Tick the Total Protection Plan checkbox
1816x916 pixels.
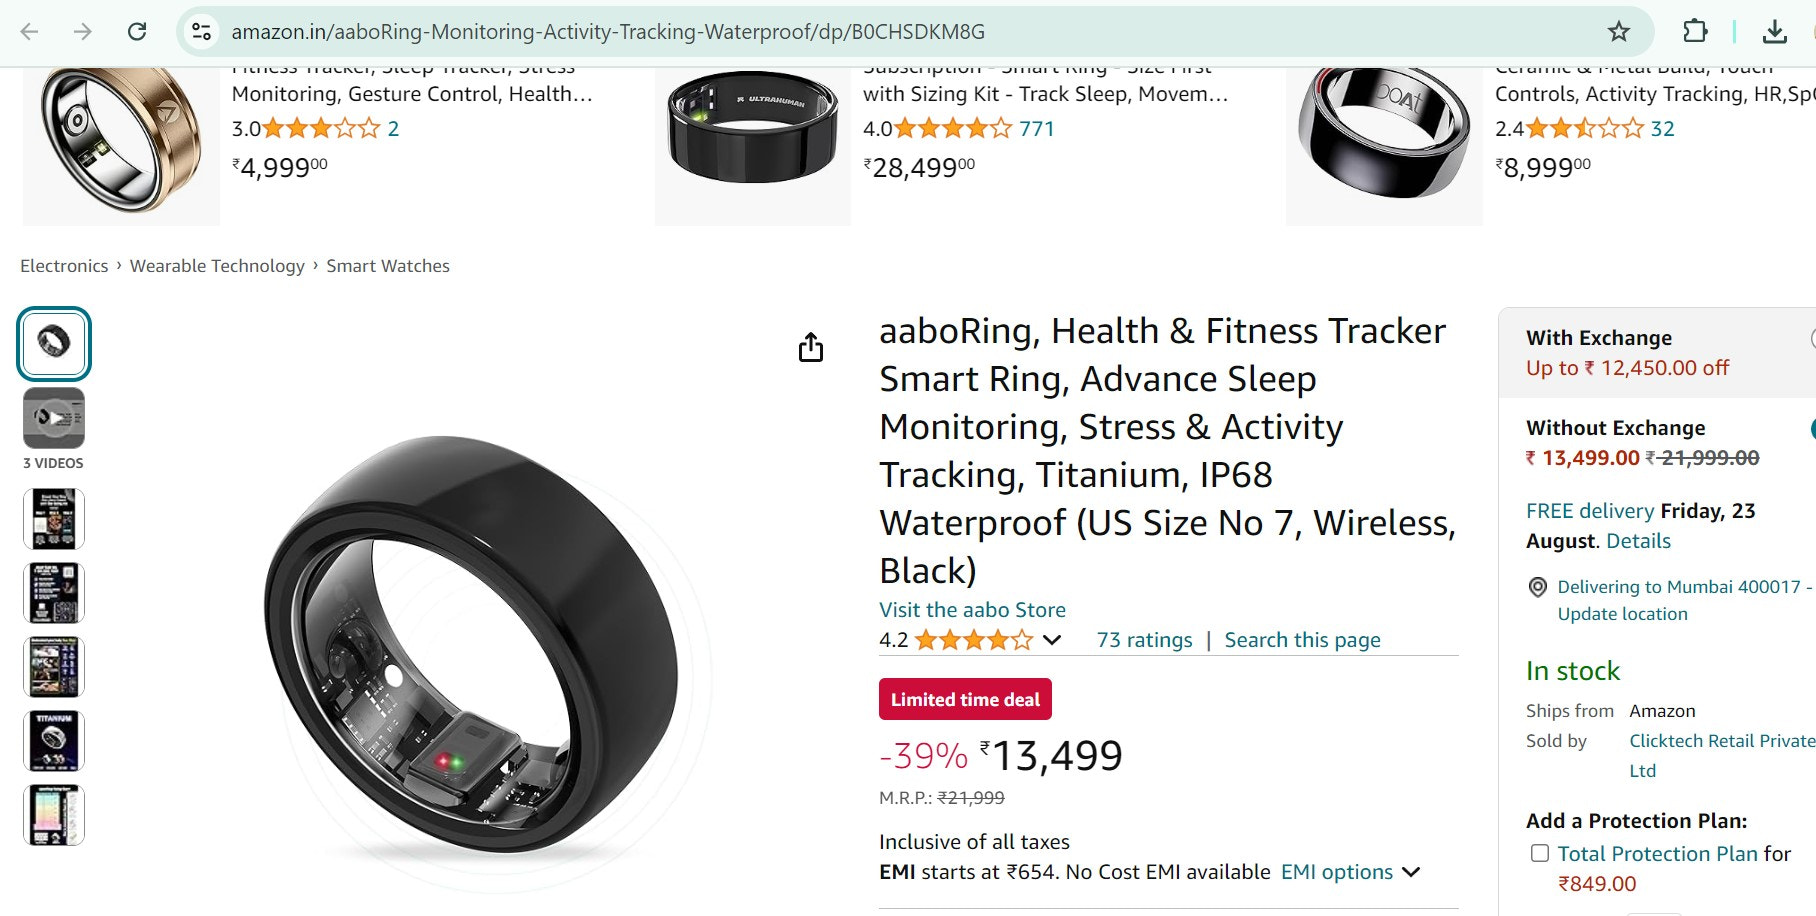(x=1540, y=853)
